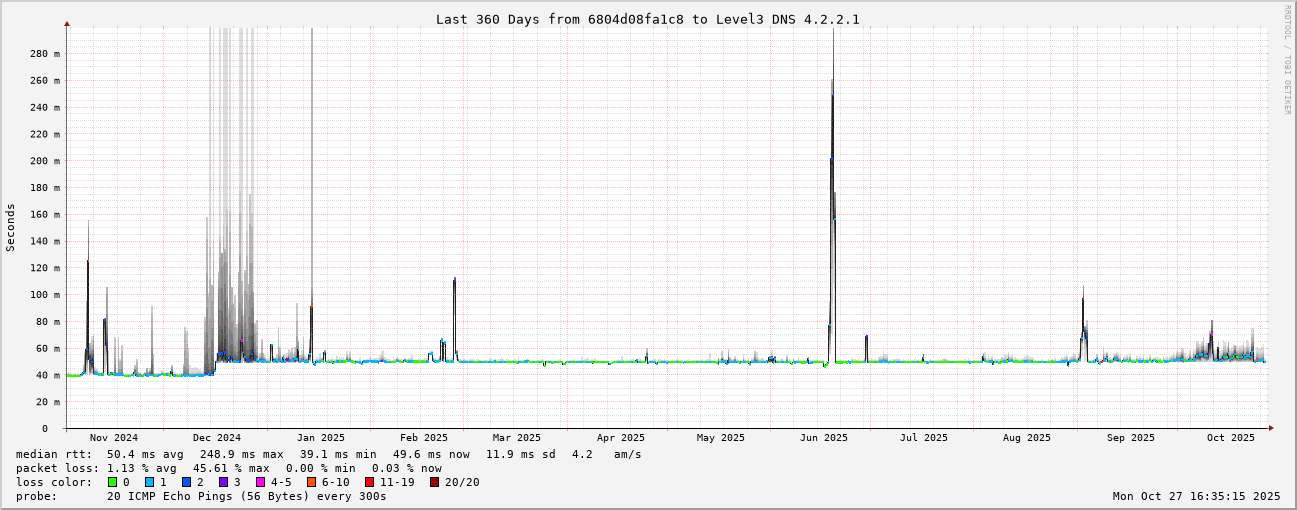This screenshot has width=1297, height=510.
Task: Click the RRDTOOL / TOBI OETIKER watermark
Action: point(1287,60)
